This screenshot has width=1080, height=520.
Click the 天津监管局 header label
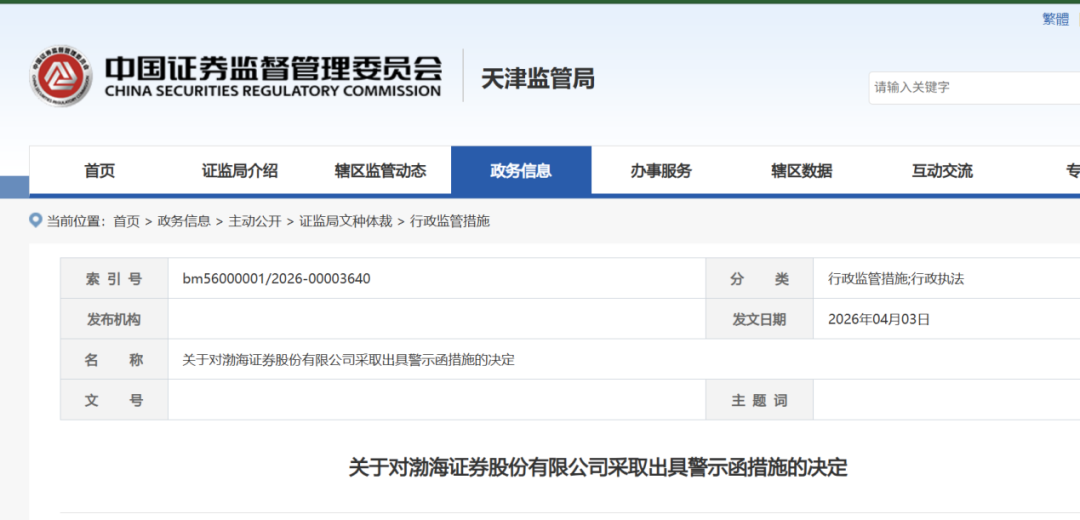tap(538, 79)
